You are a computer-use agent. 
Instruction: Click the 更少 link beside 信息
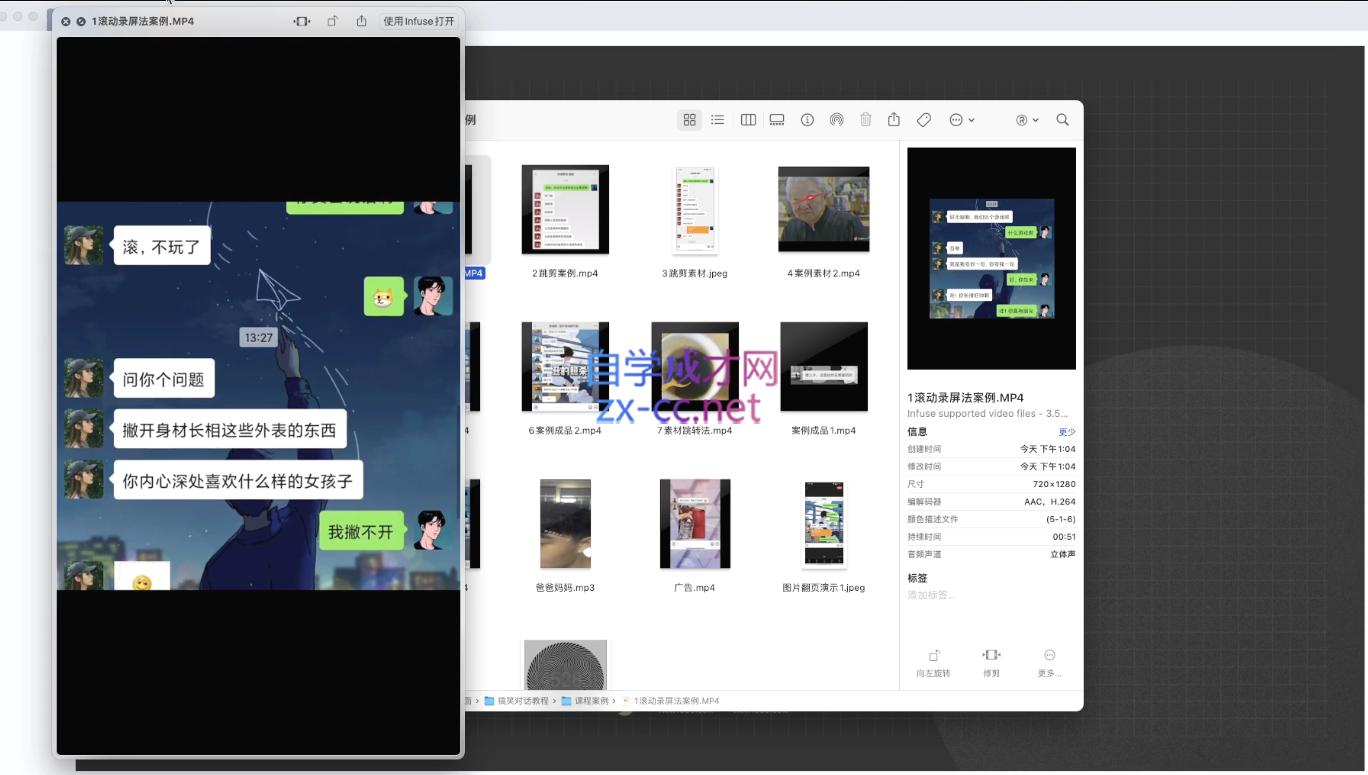(1067, 432)
